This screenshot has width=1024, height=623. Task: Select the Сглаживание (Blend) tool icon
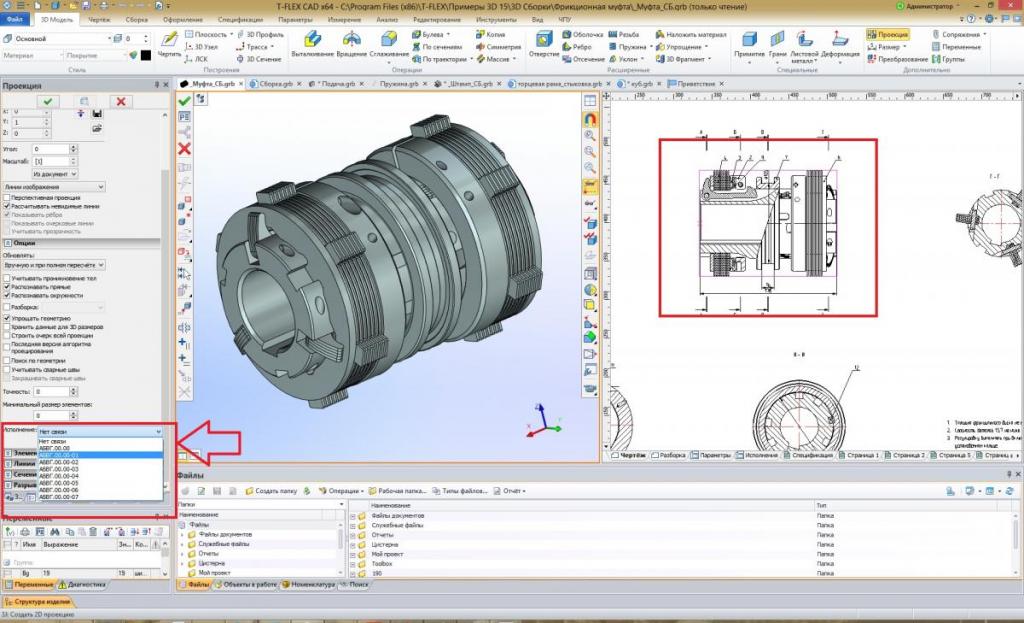(x=389, y=41)
